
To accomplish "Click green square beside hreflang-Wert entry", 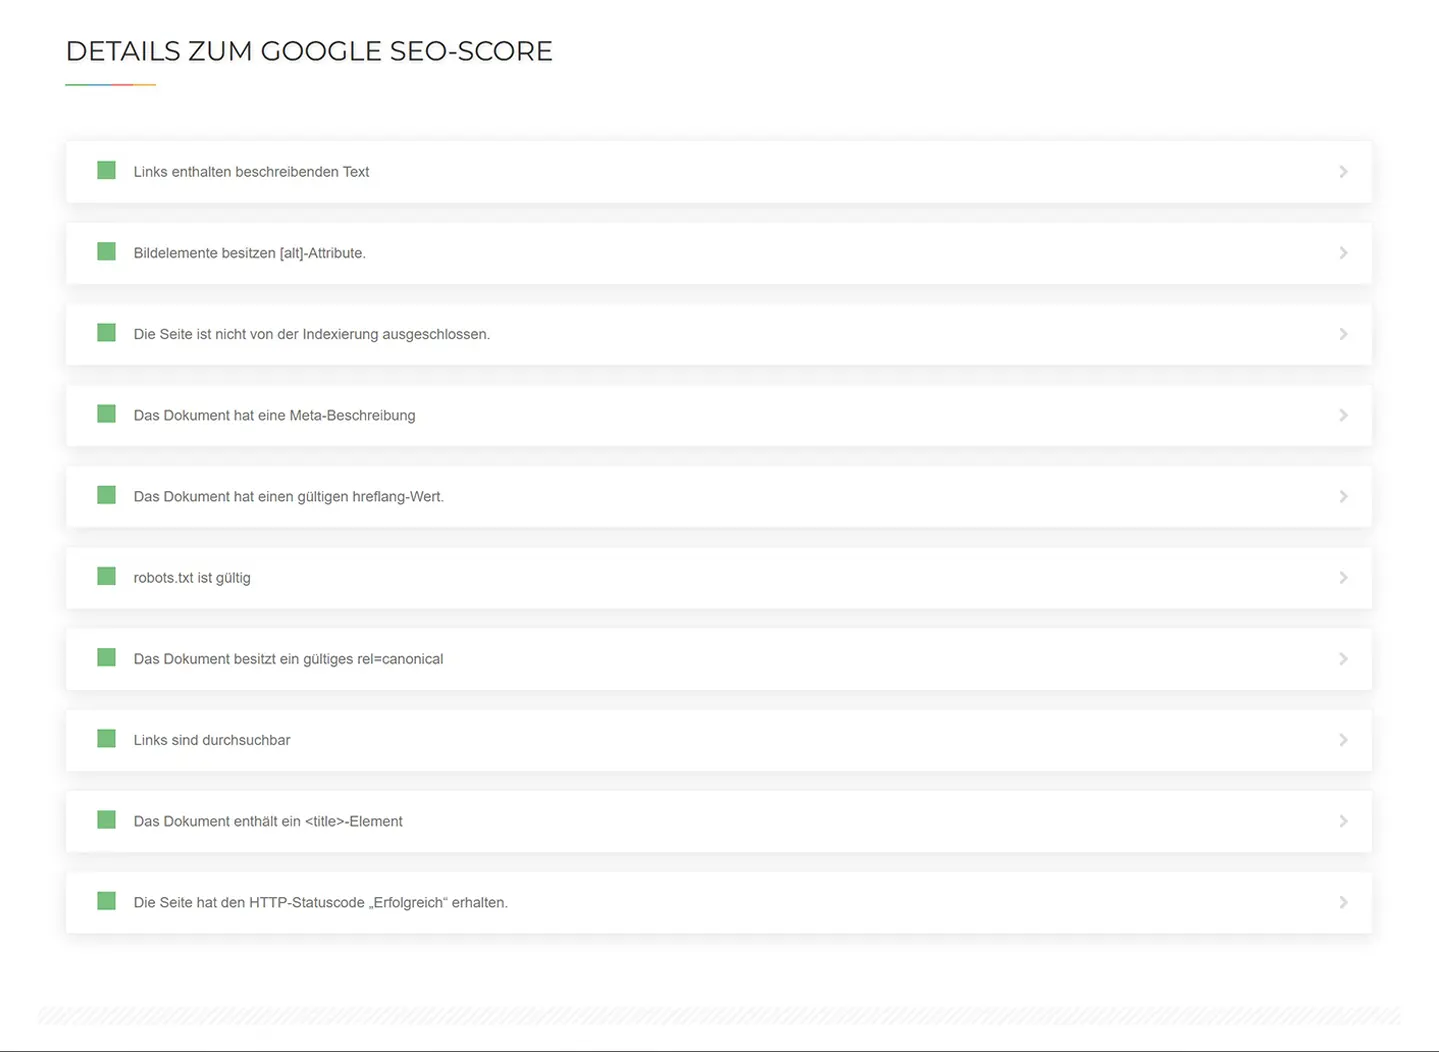I will click(x=106, y=495).
